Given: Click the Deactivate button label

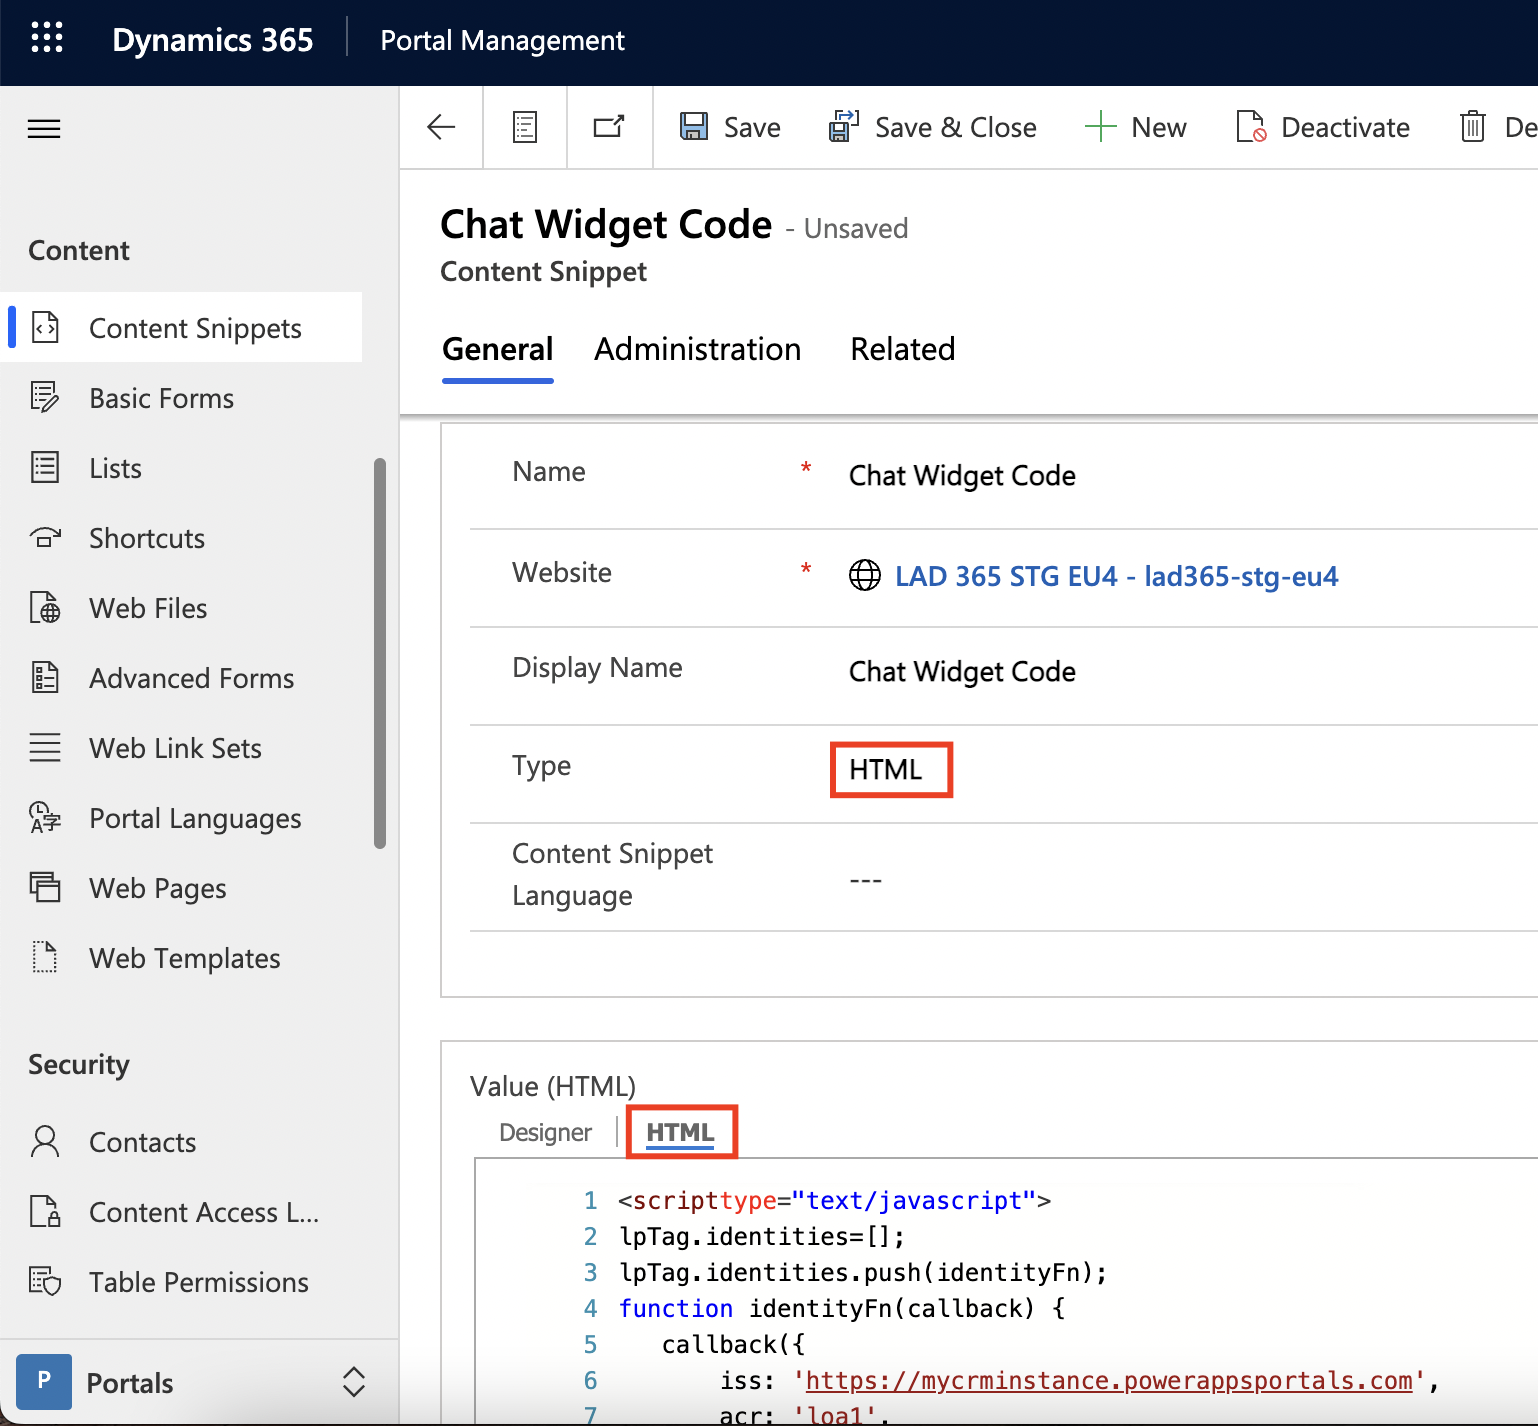Looking at the screenshot, I should 1345,127.
